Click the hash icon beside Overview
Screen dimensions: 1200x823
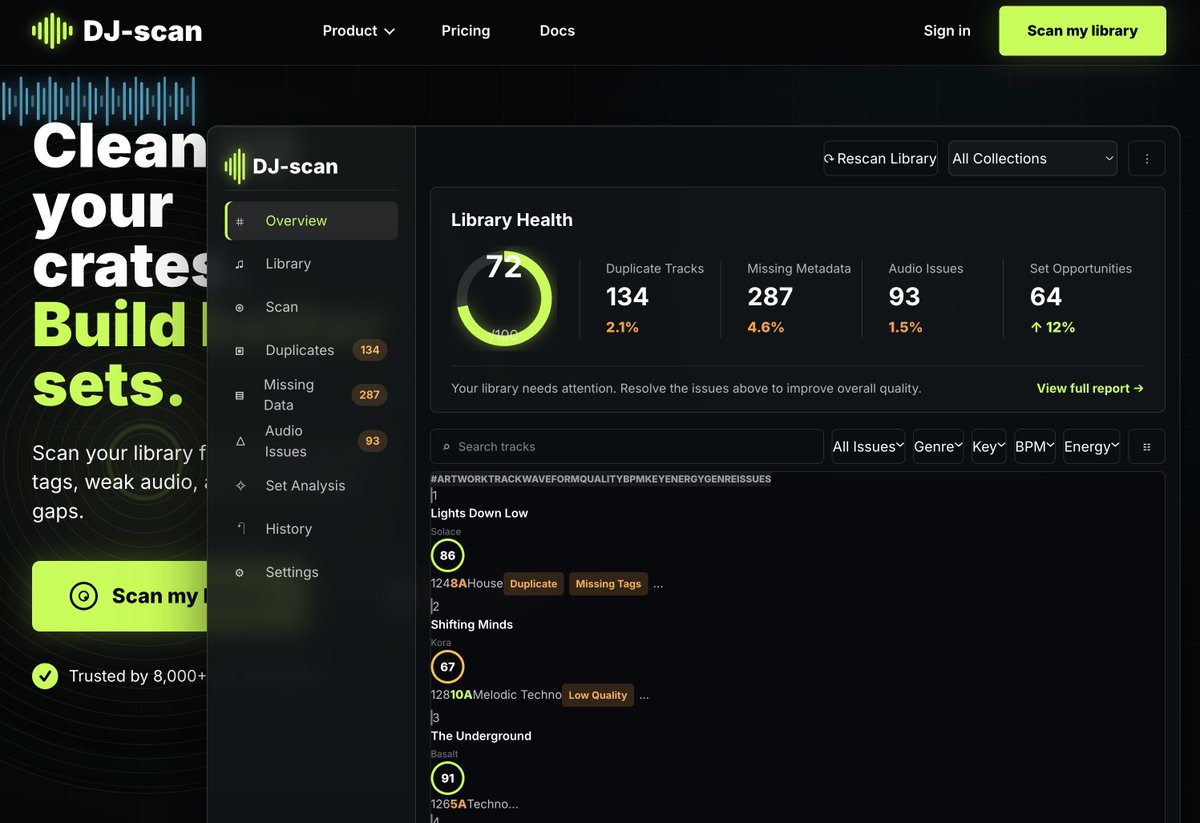240,221
